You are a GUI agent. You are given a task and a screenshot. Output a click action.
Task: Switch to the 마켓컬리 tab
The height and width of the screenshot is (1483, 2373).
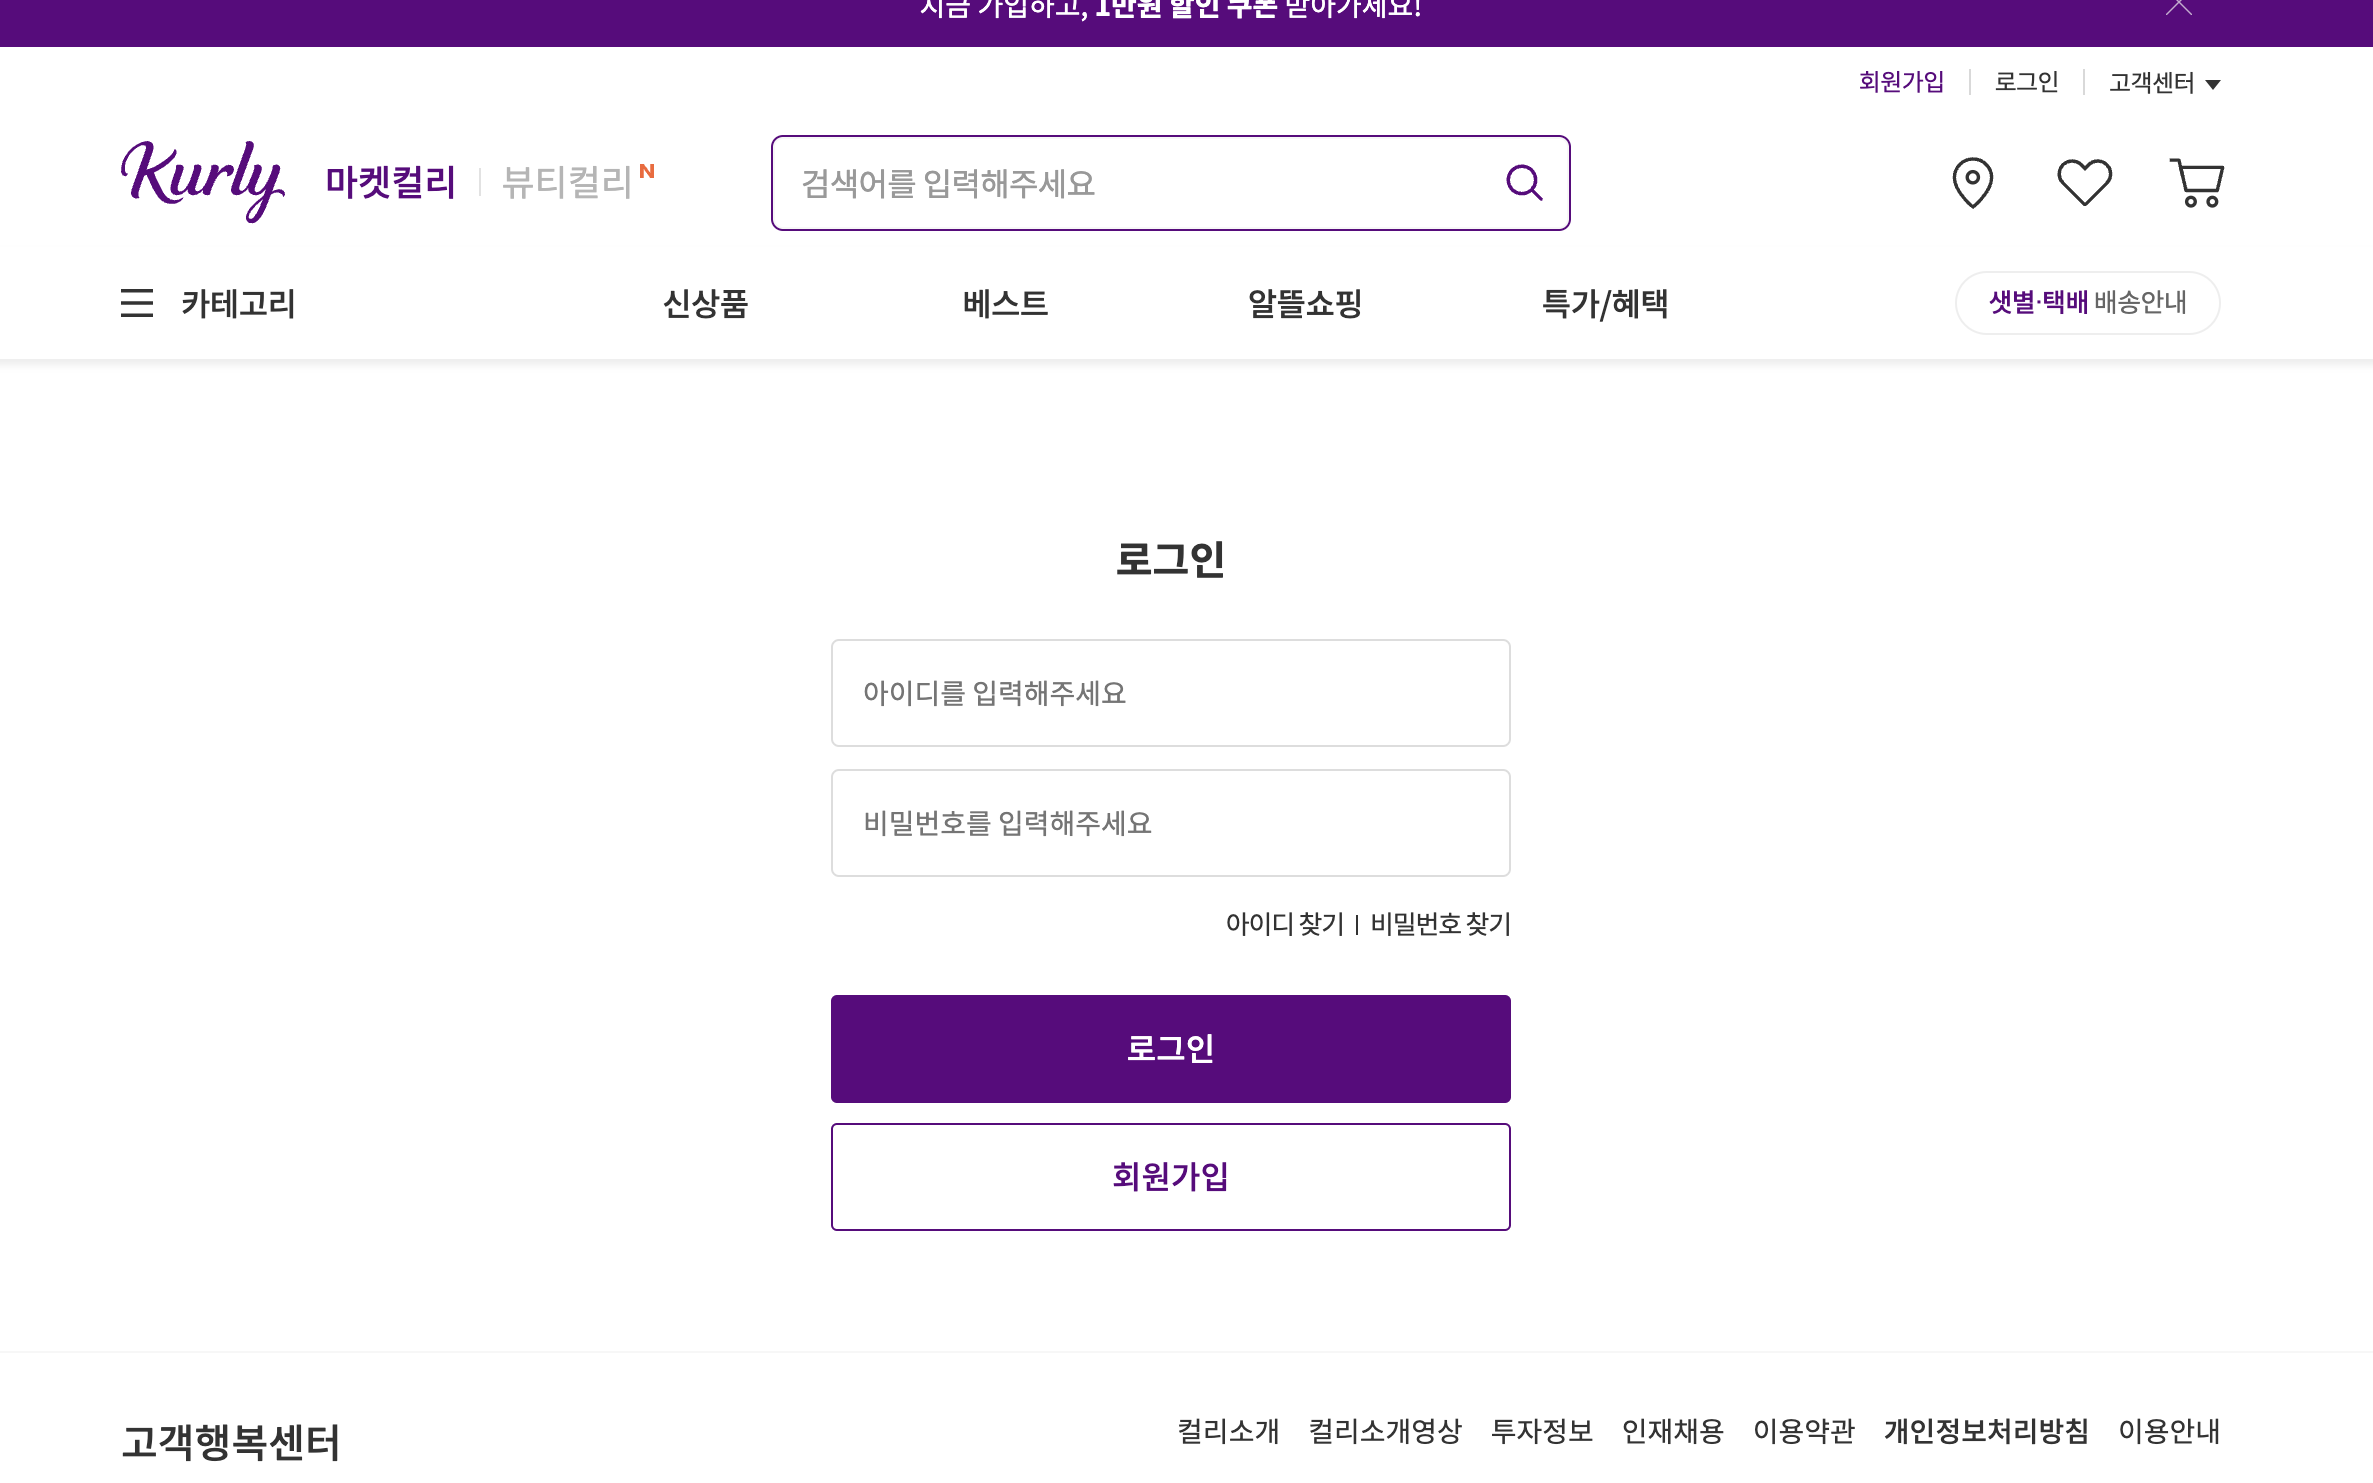[x=390, y=182]
